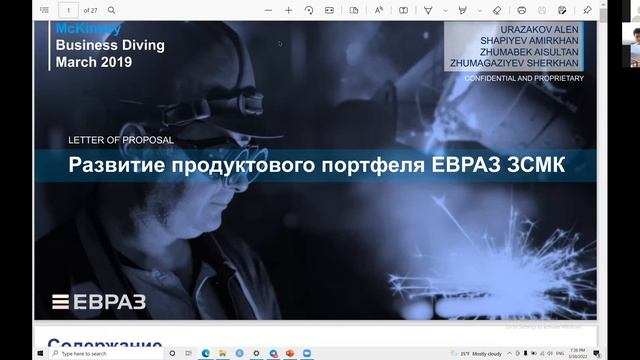Open File Explorer from taskbar

pos(222,353)
